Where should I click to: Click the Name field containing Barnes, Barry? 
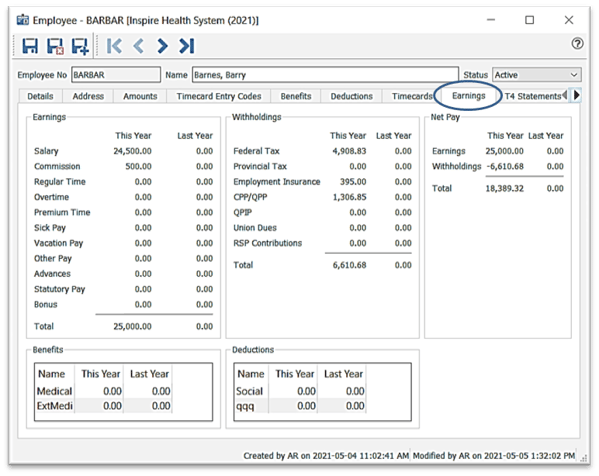[x=325, y=75]
